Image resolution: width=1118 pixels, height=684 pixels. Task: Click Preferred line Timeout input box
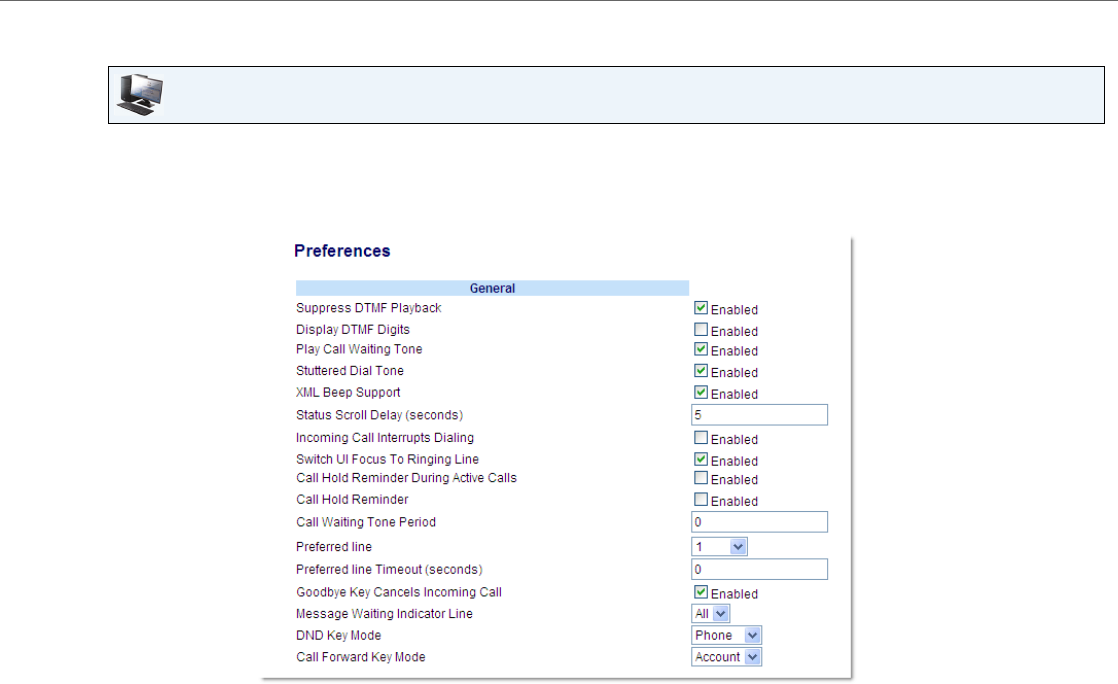pyautogui.click(x=759, y=569)
